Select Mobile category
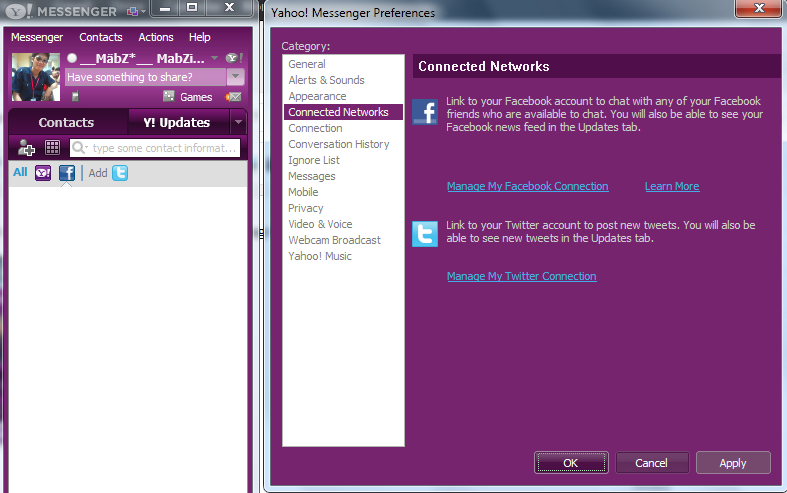 pyautogui.click(x=343, y=192)
